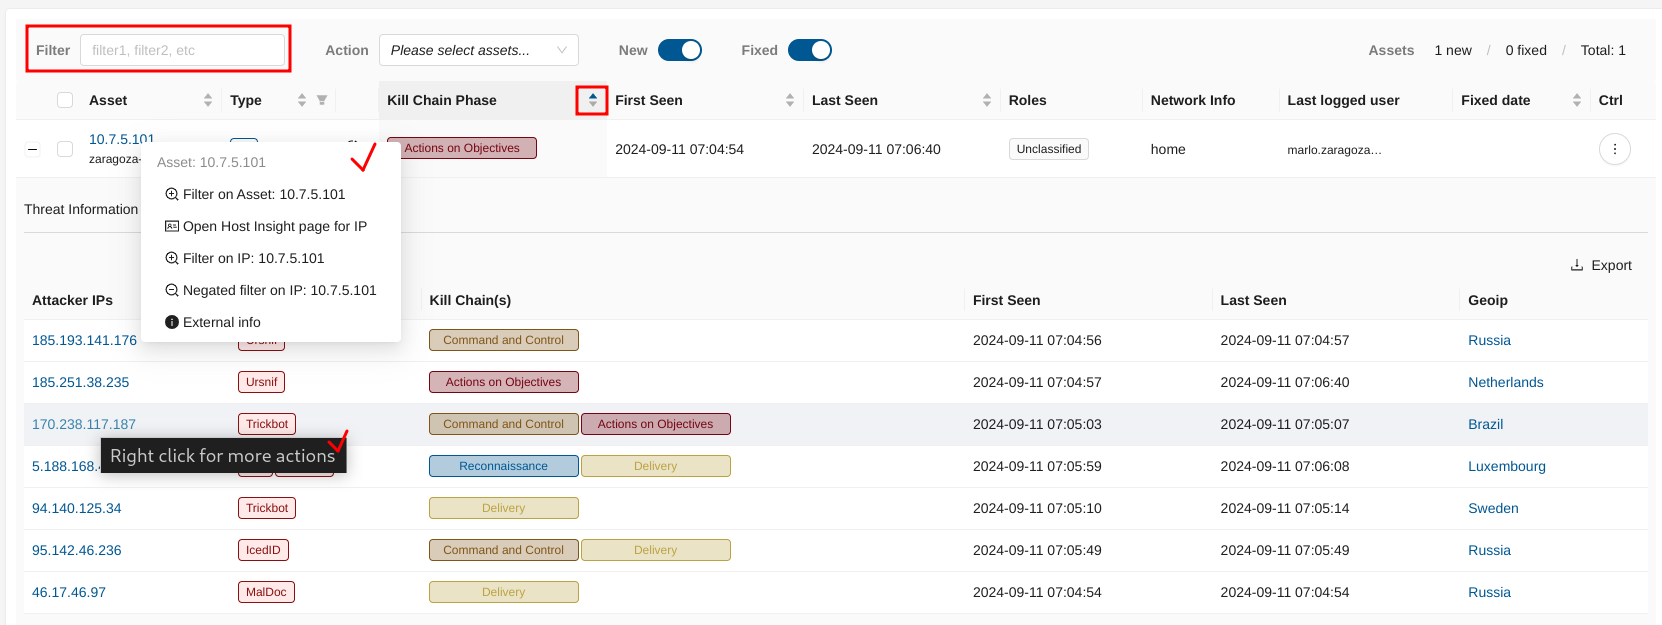Toggle the Fixed assets switch

pyautogui.click(x=810, y=50)
